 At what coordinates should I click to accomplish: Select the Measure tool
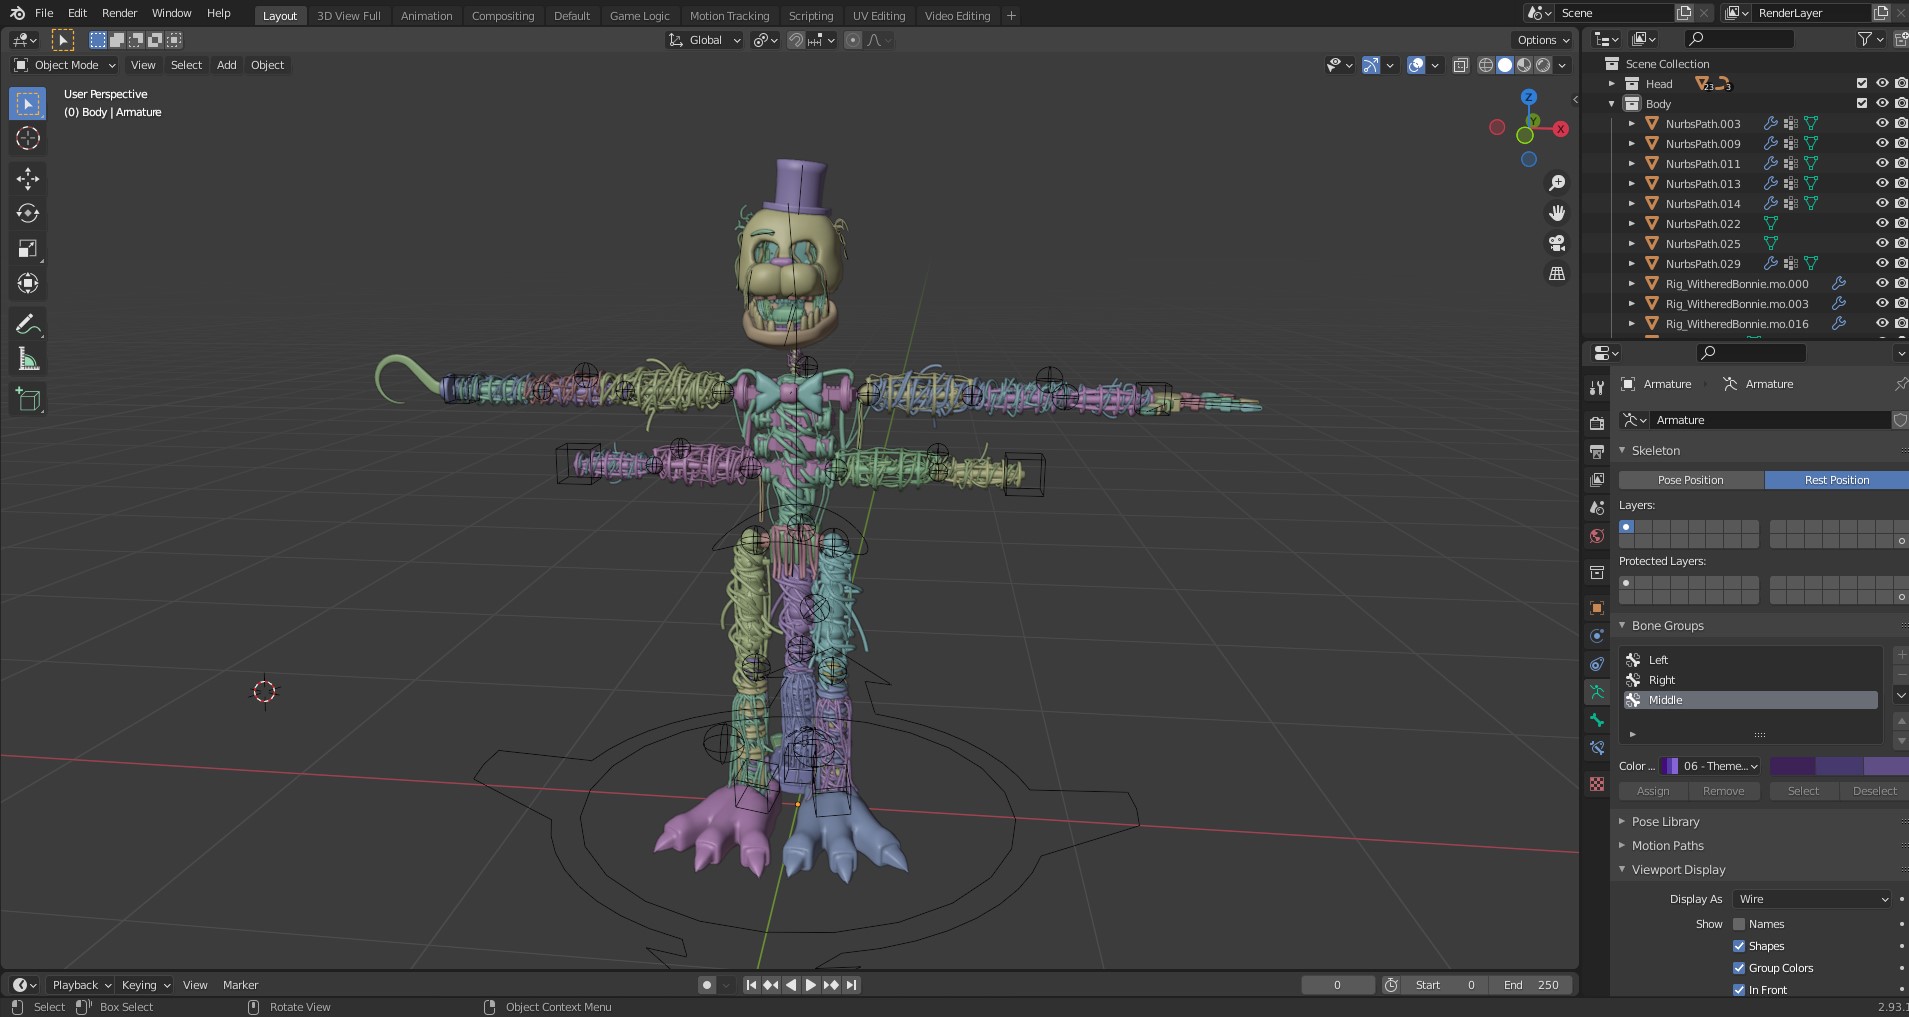point(28,359)
